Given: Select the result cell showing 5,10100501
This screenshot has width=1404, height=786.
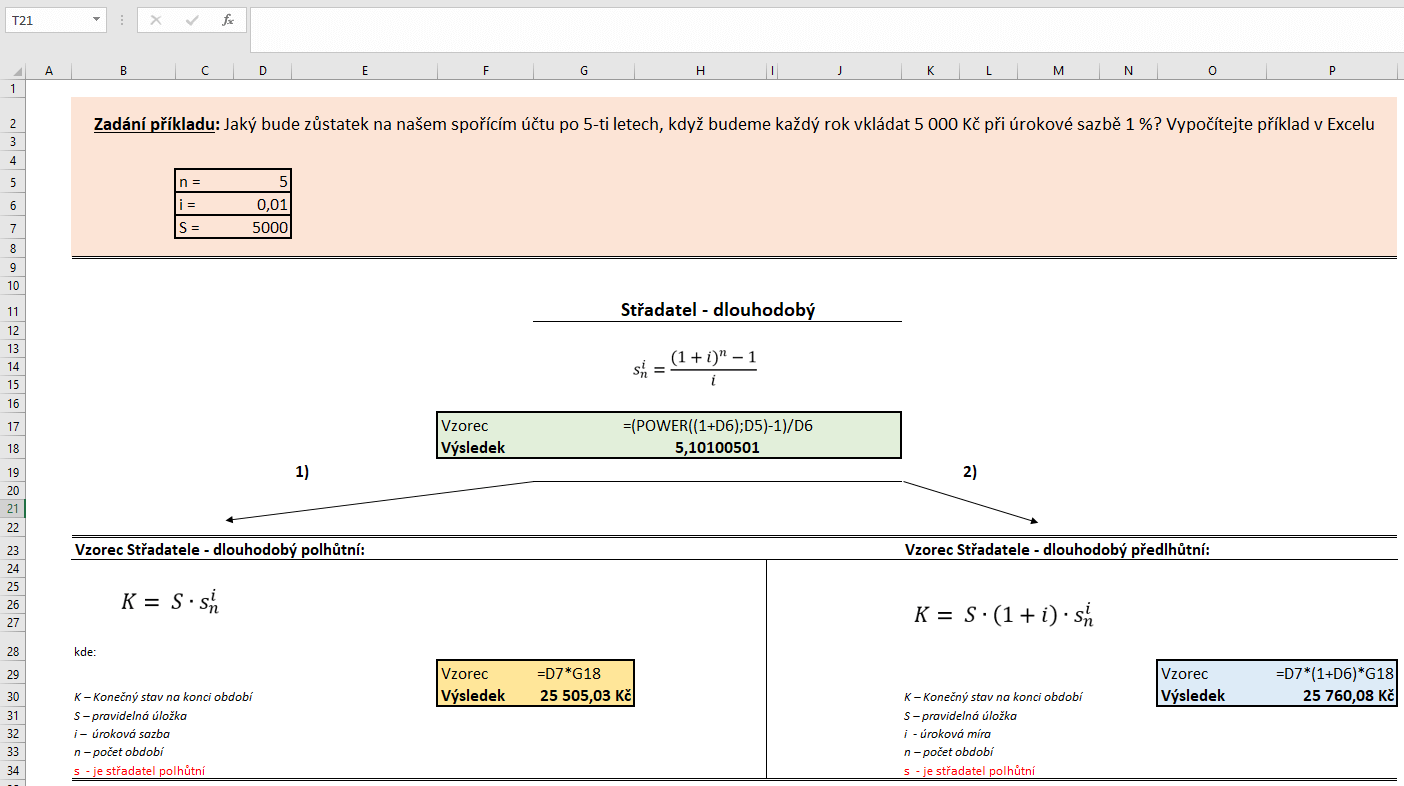Looking at the screenshot, I should tap(717, 448).
